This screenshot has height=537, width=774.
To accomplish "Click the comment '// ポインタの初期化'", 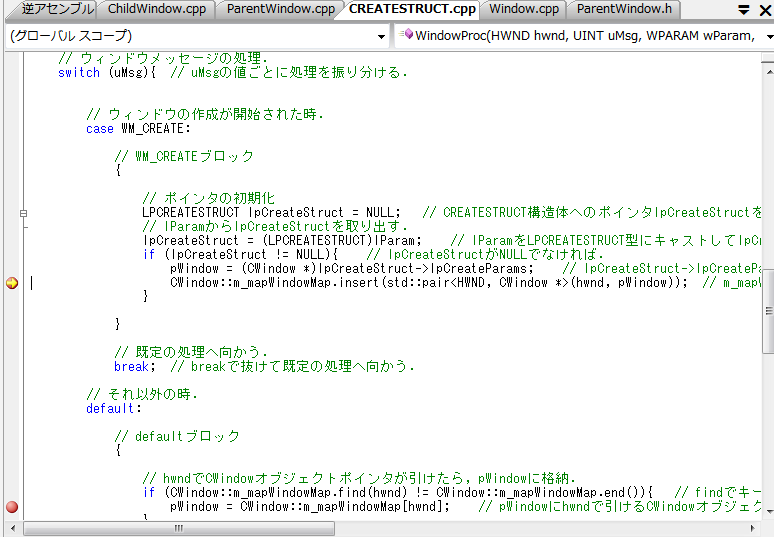I will 209,198.
